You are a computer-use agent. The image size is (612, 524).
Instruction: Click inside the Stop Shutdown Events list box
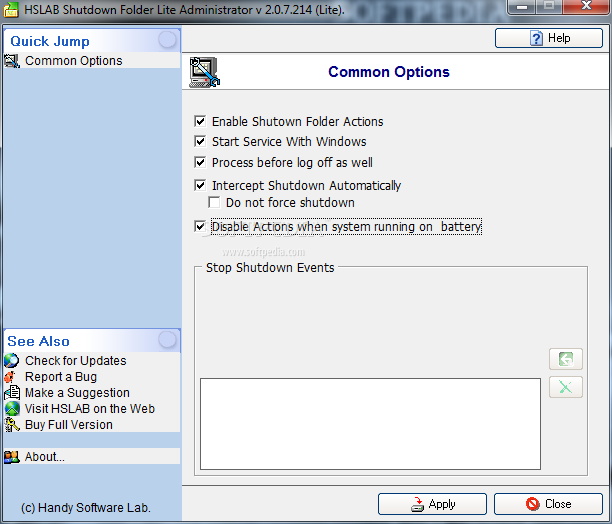[x=370, y=424]
